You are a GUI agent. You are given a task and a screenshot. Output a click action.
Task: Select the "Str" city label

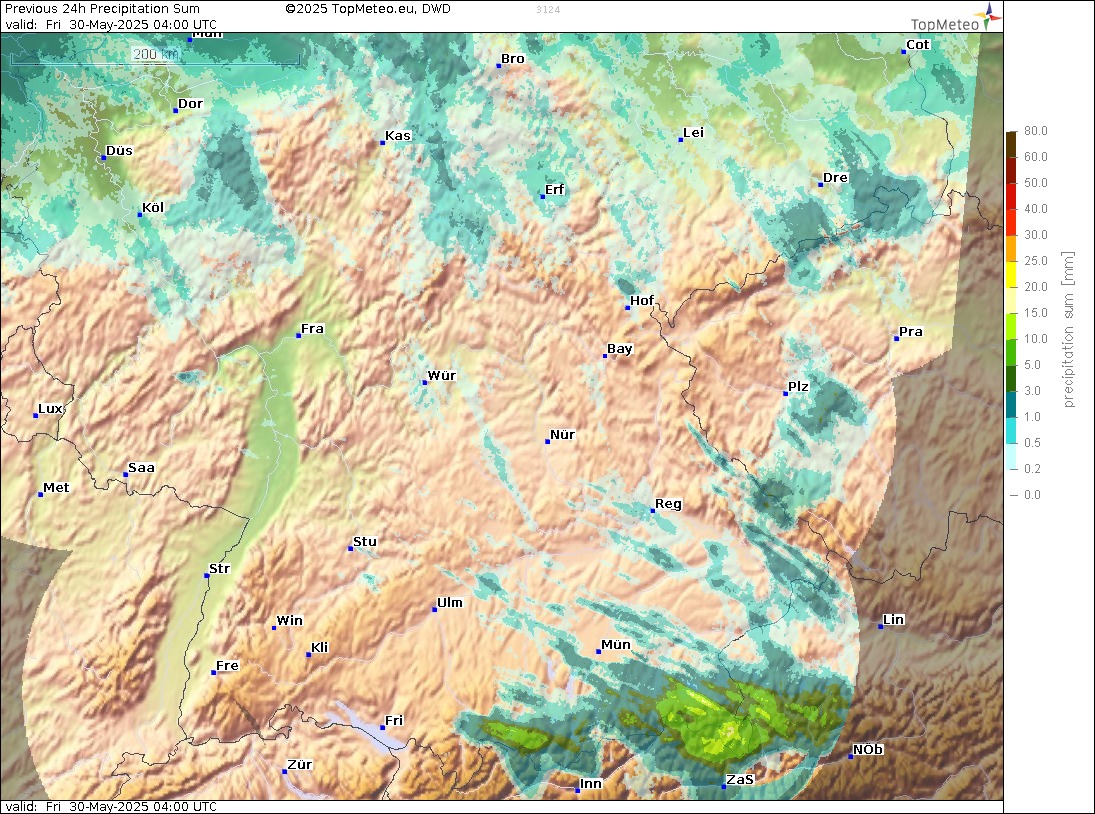click(219, 569)
